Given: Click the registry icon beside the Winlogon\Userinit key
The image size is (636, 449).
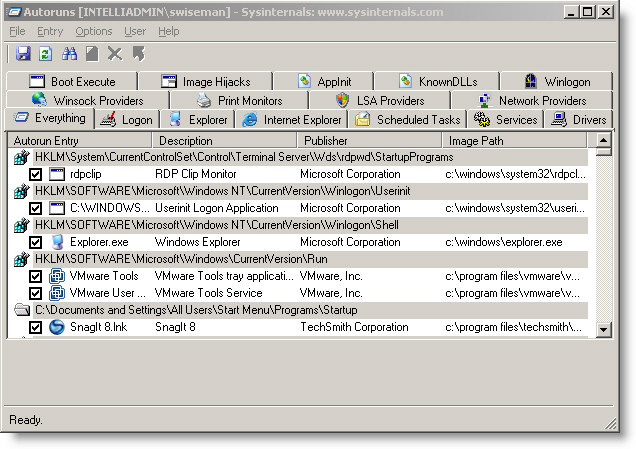Looking at the screenshot, I should click(x=22, y=191).
